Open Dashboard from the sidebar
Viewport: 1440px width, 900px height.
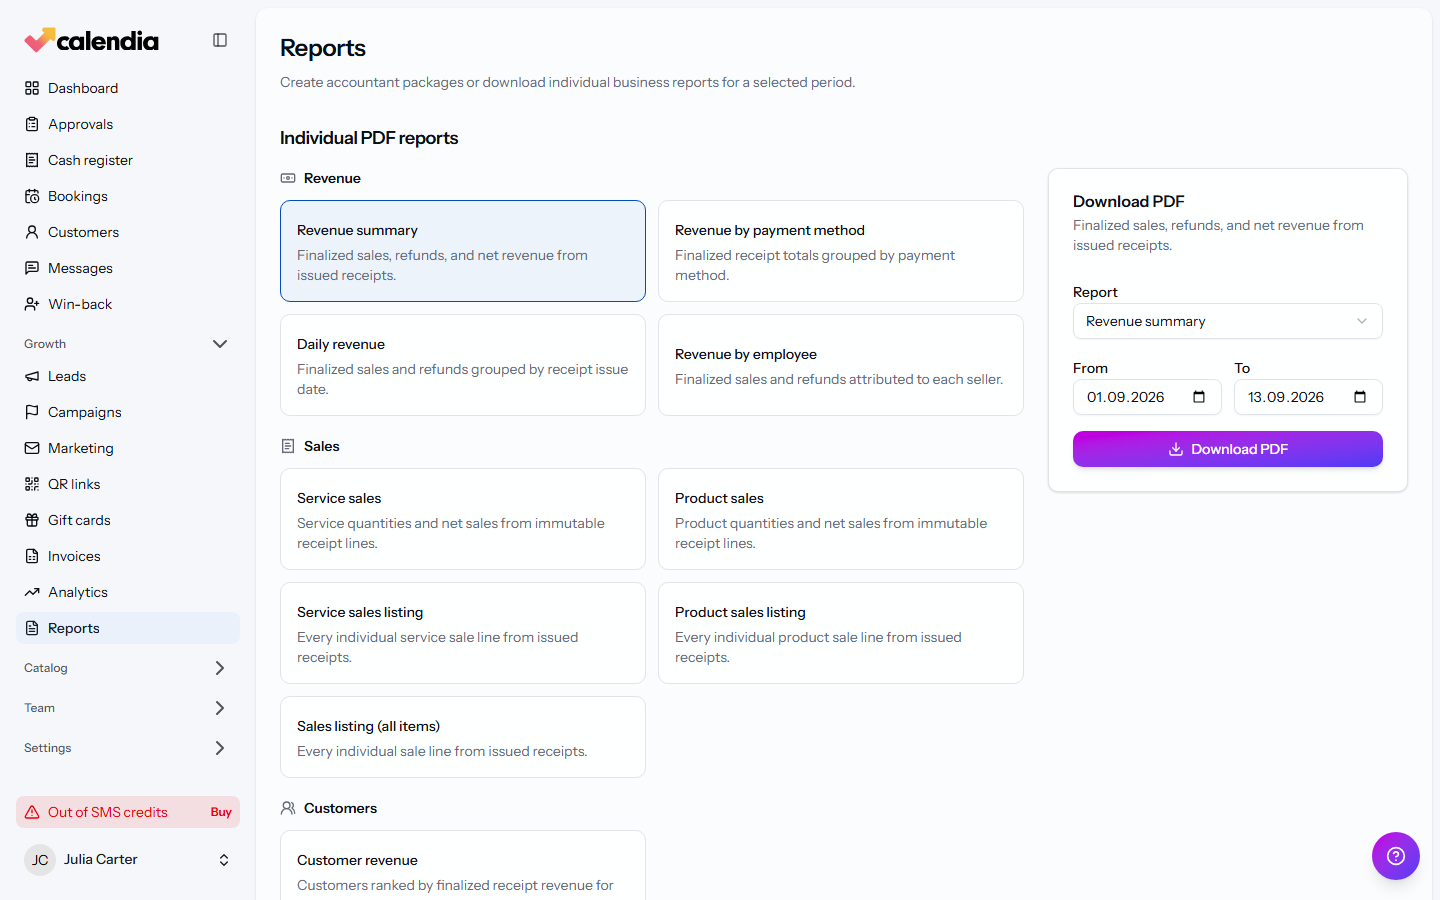(128, 88)
